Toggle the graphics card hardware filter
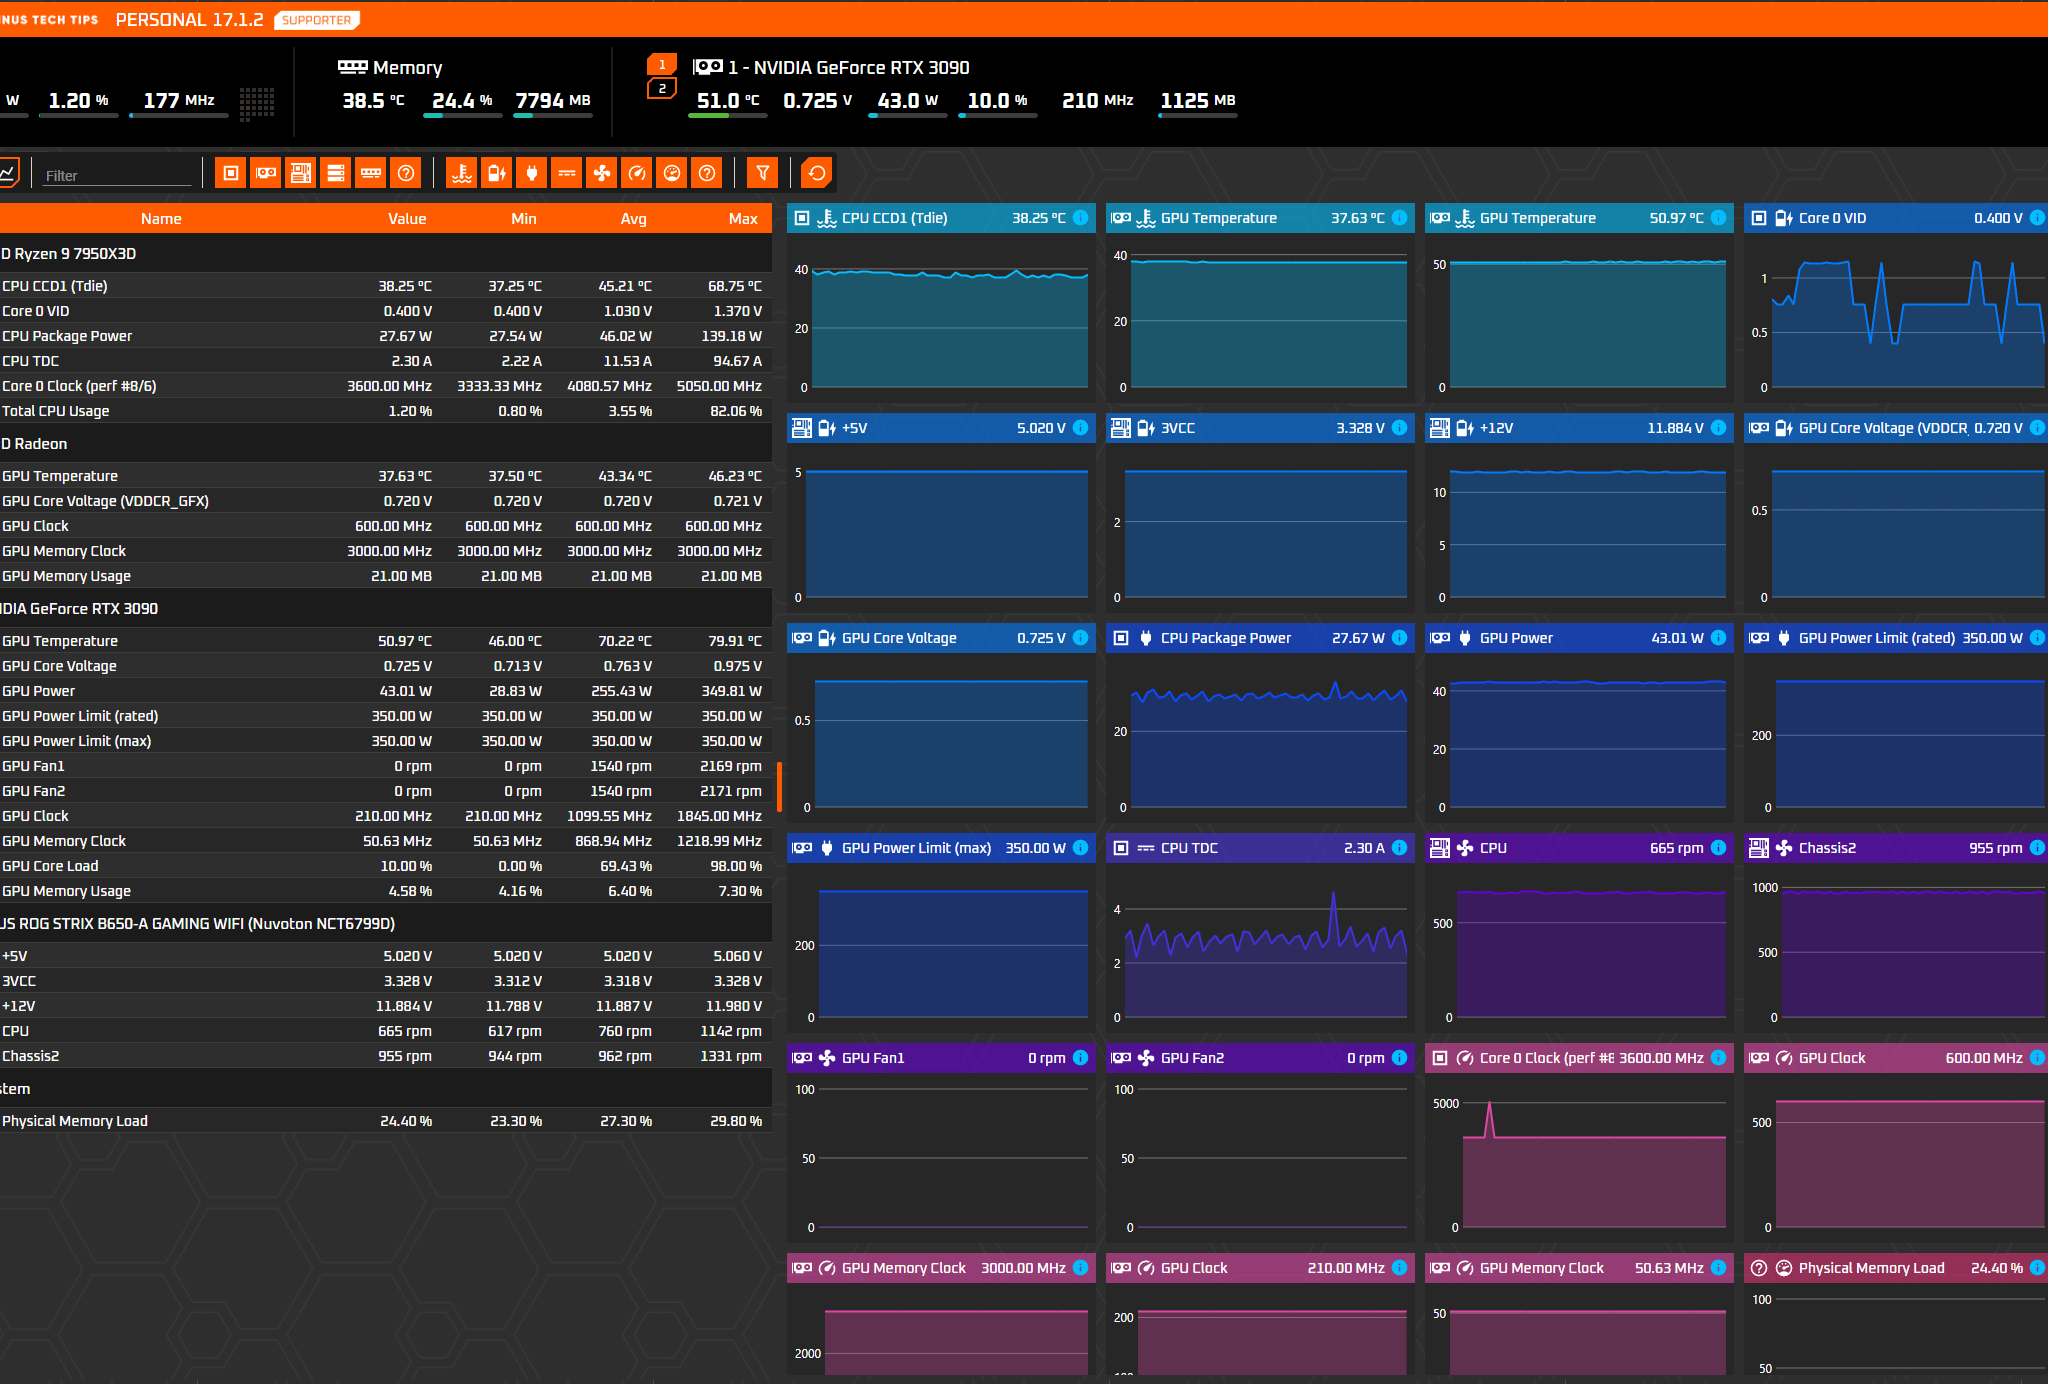Image resolution: width=2048 pixels, height=1384 pixels. [265, 173]
